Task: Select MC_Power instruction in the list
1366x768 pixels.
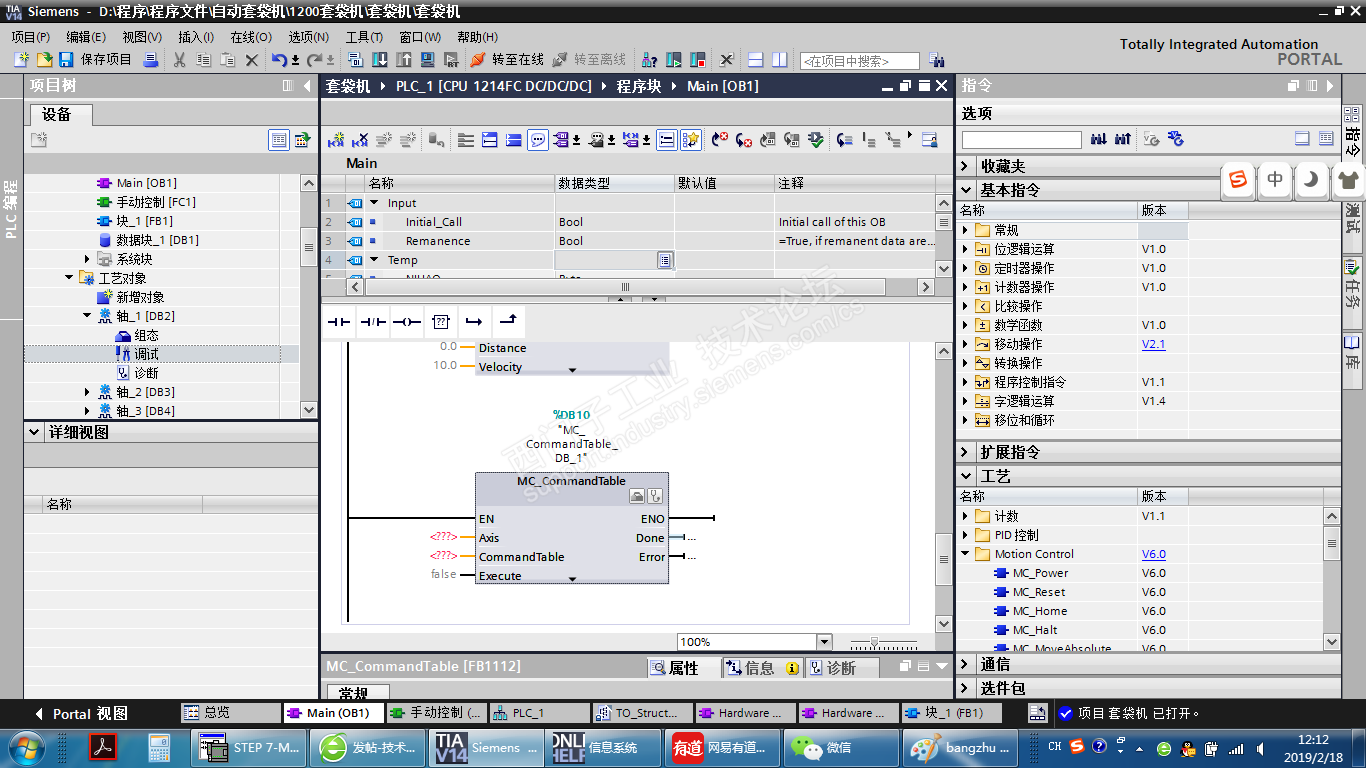Action: pos(1040,573)
